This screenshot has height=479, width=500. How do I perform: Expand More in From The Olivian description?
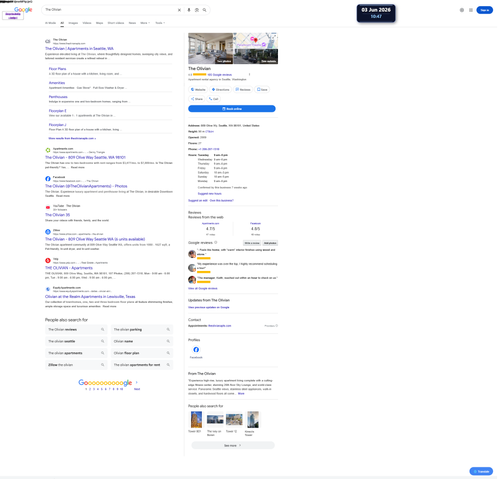(x=241, y=393)
